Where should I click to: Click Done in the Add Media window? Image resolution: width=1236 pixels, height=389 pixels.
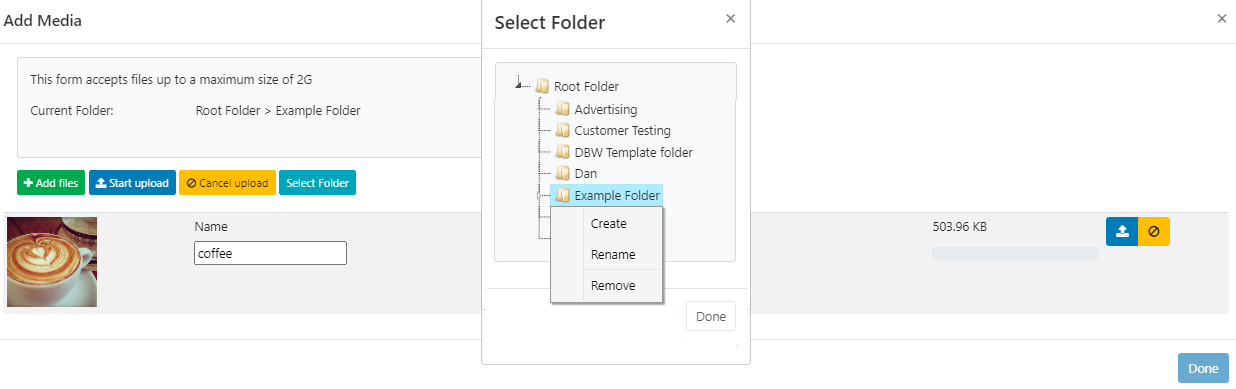[x=1203, y=368]
